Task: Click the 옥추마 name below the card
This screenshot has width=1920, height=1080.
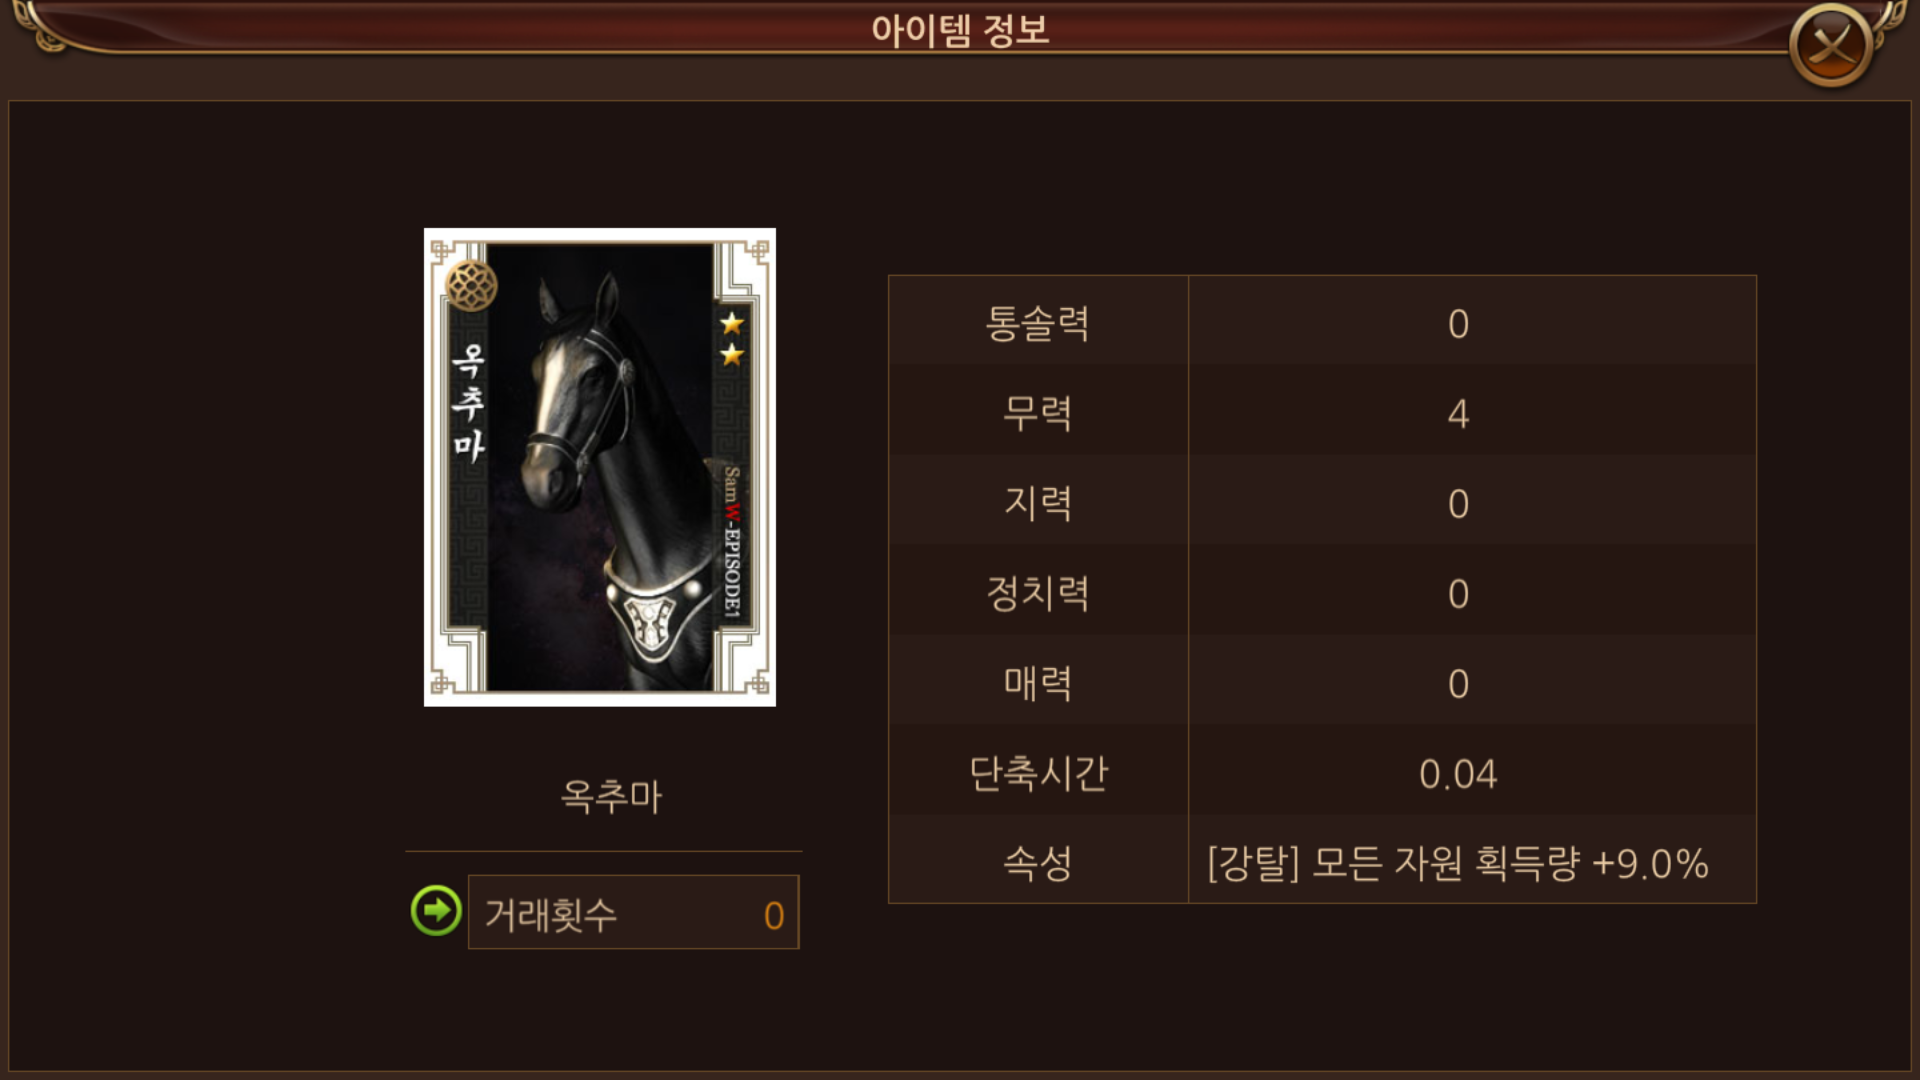Action: pos(611,796)
